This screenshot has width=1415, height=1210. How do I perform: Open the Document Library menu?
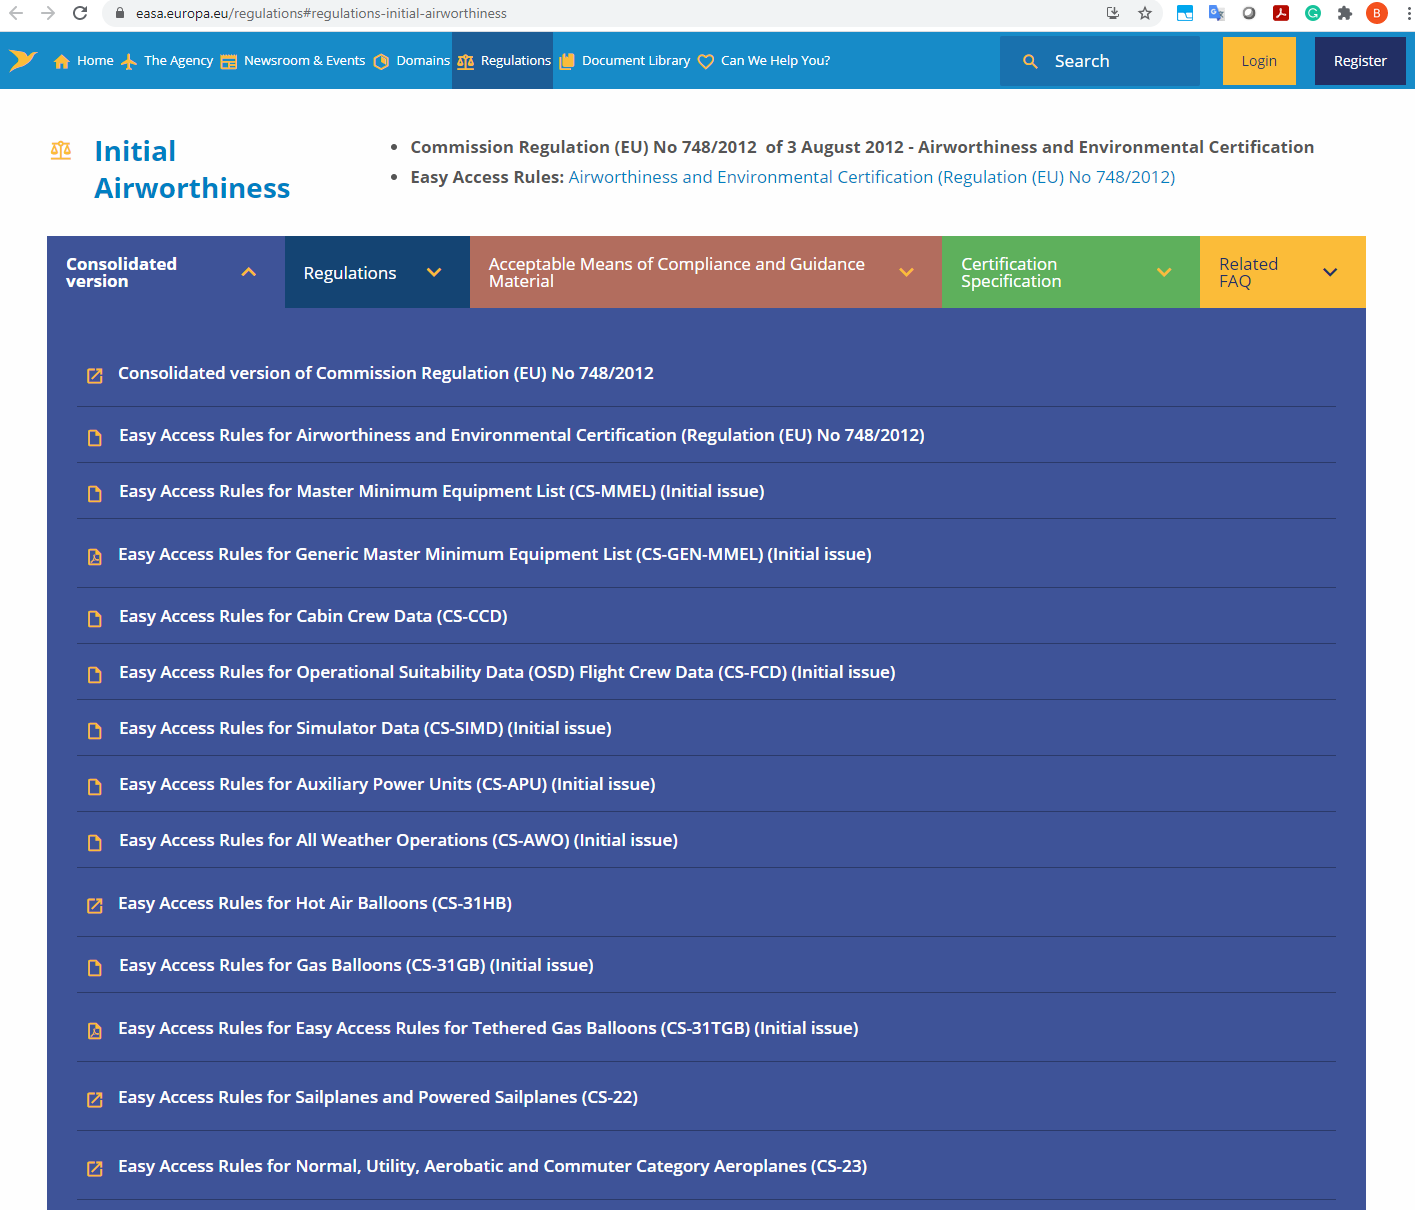point(636,61)
